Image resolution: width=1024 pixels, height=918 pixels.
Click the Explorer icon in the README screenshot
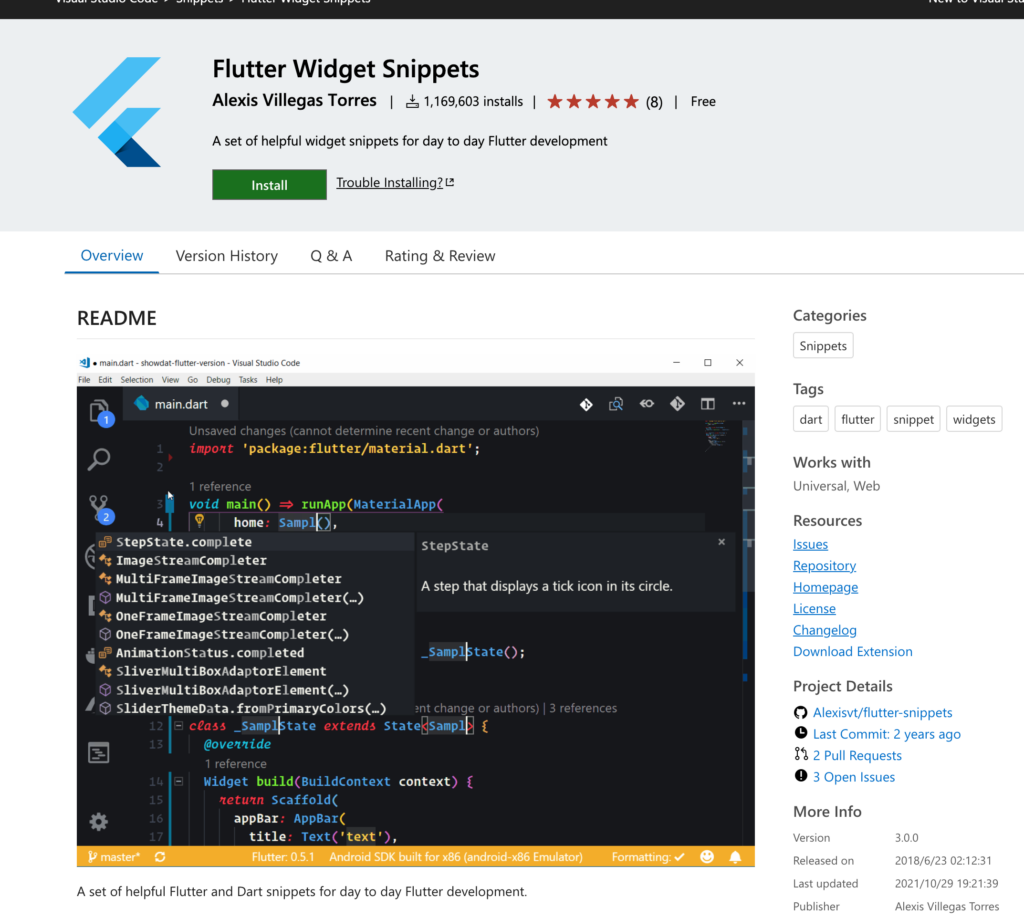(100, 413)
